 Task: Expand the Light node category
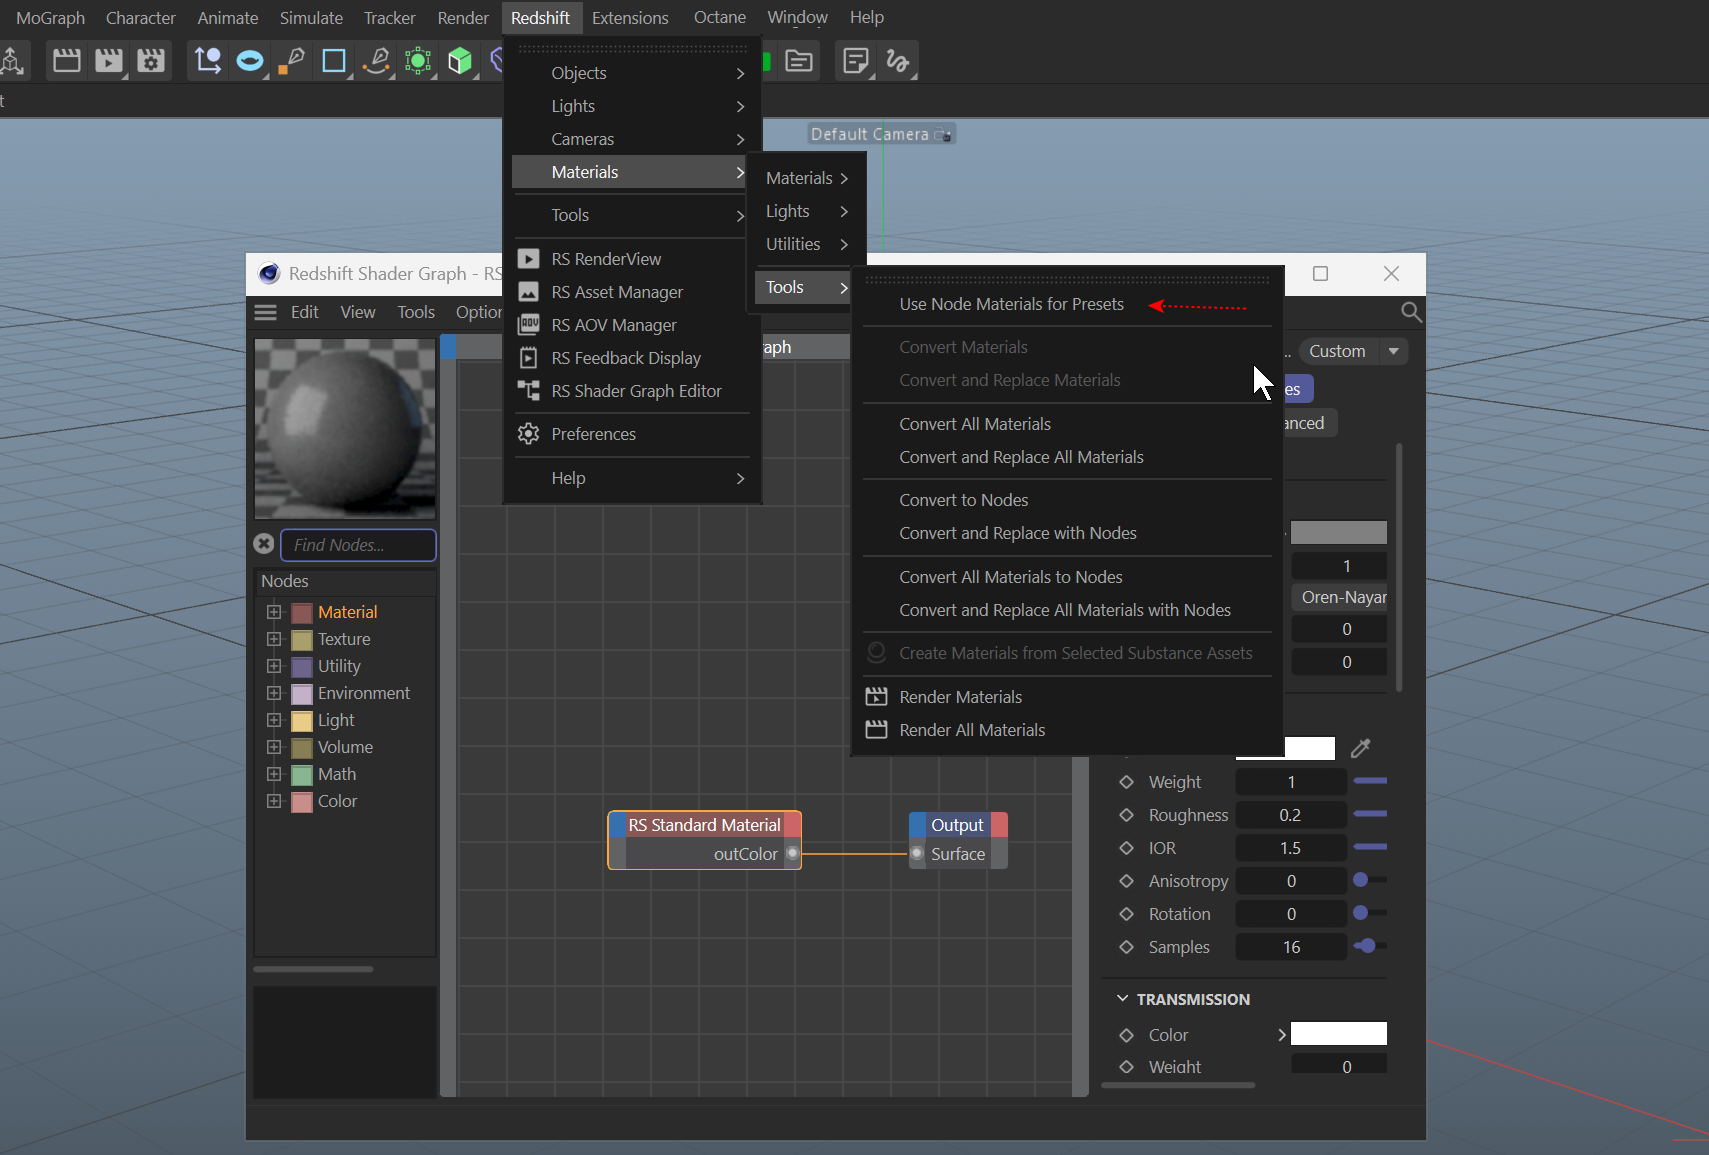274,720
